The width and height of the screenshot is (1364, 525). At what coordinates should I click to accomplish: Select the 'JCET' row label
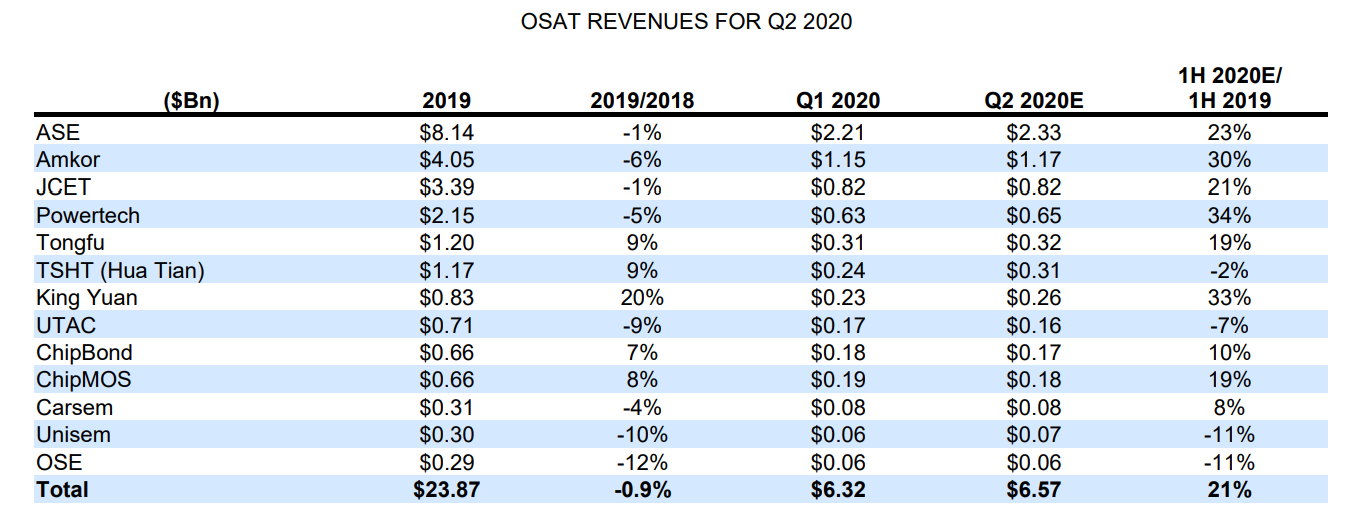61,187
